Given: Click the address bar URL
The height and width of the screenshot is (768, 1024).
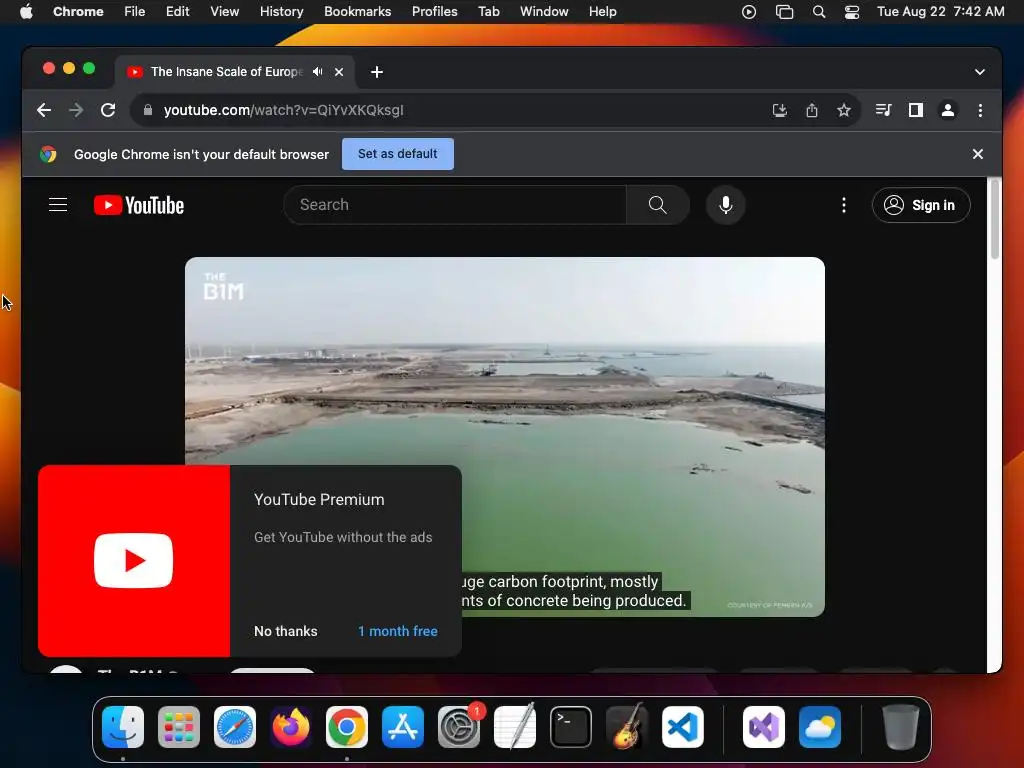Looking at the screenshot, I should pos(283,110).
